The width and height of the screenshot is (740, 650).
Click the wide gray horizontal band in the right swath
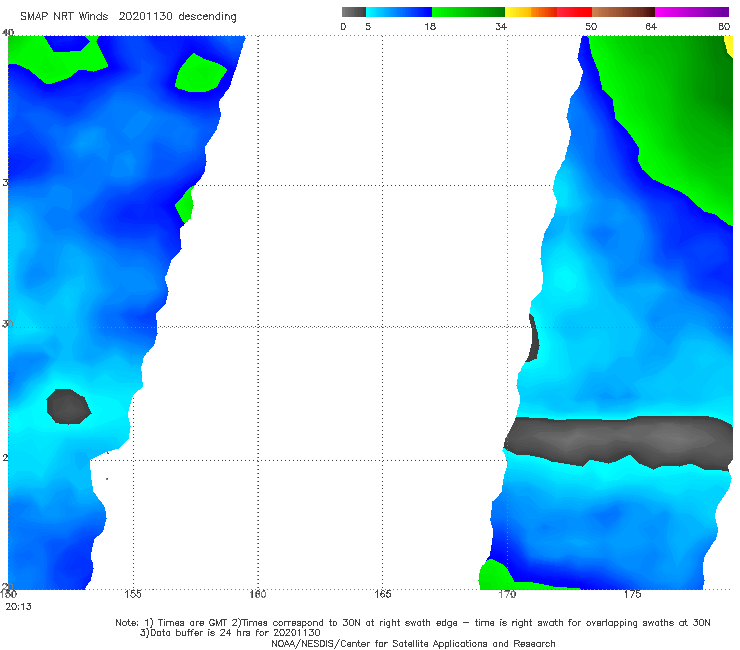(618, 441)
